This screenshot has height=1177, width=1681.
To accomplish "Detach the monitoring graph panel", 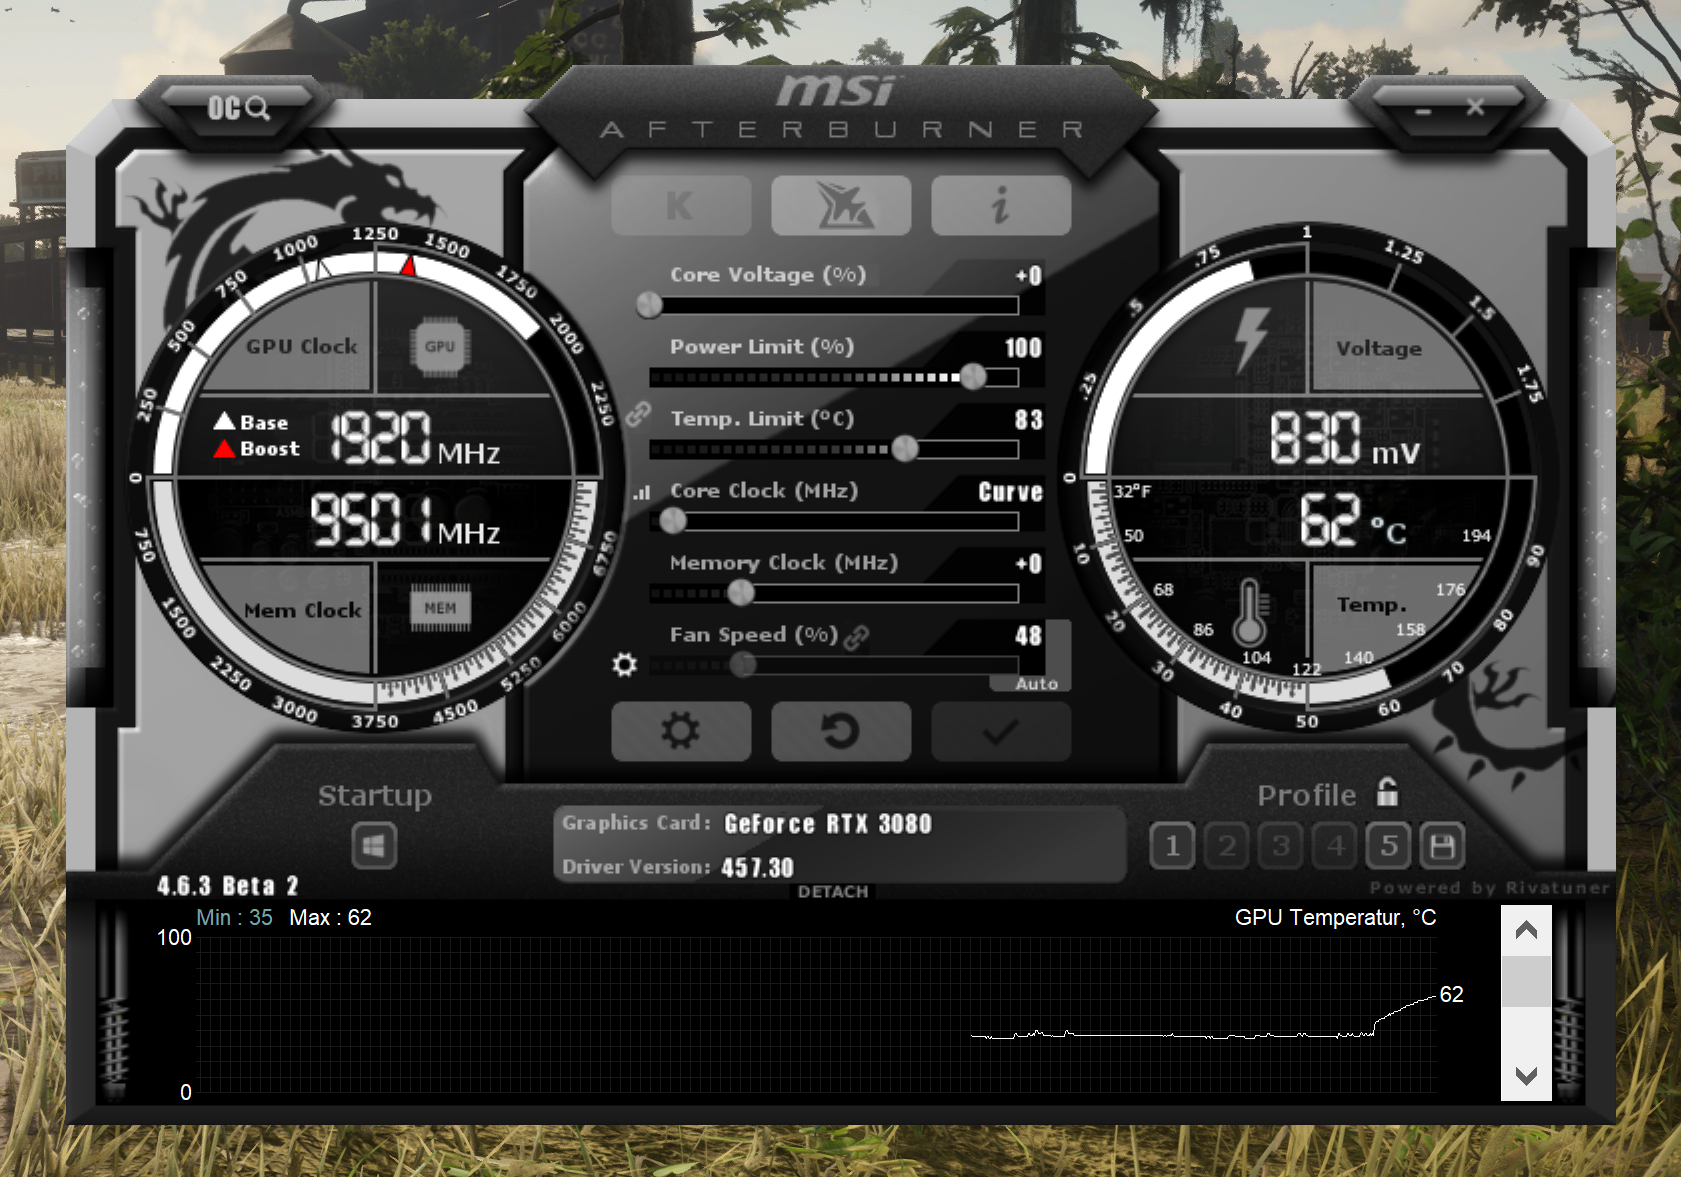I will pyautogui.click(x=833, y=892).
